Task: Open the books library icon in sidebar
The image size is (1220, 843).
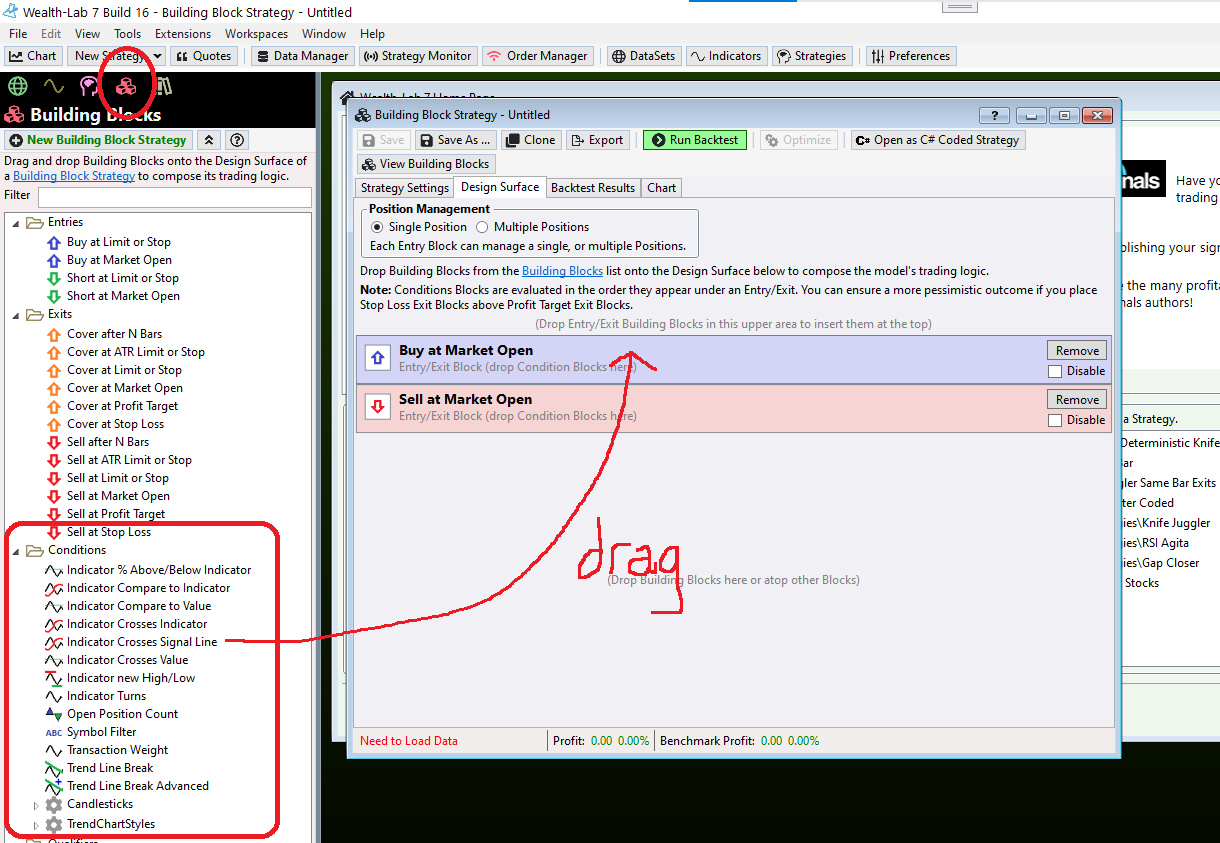Action: point(162,86)
